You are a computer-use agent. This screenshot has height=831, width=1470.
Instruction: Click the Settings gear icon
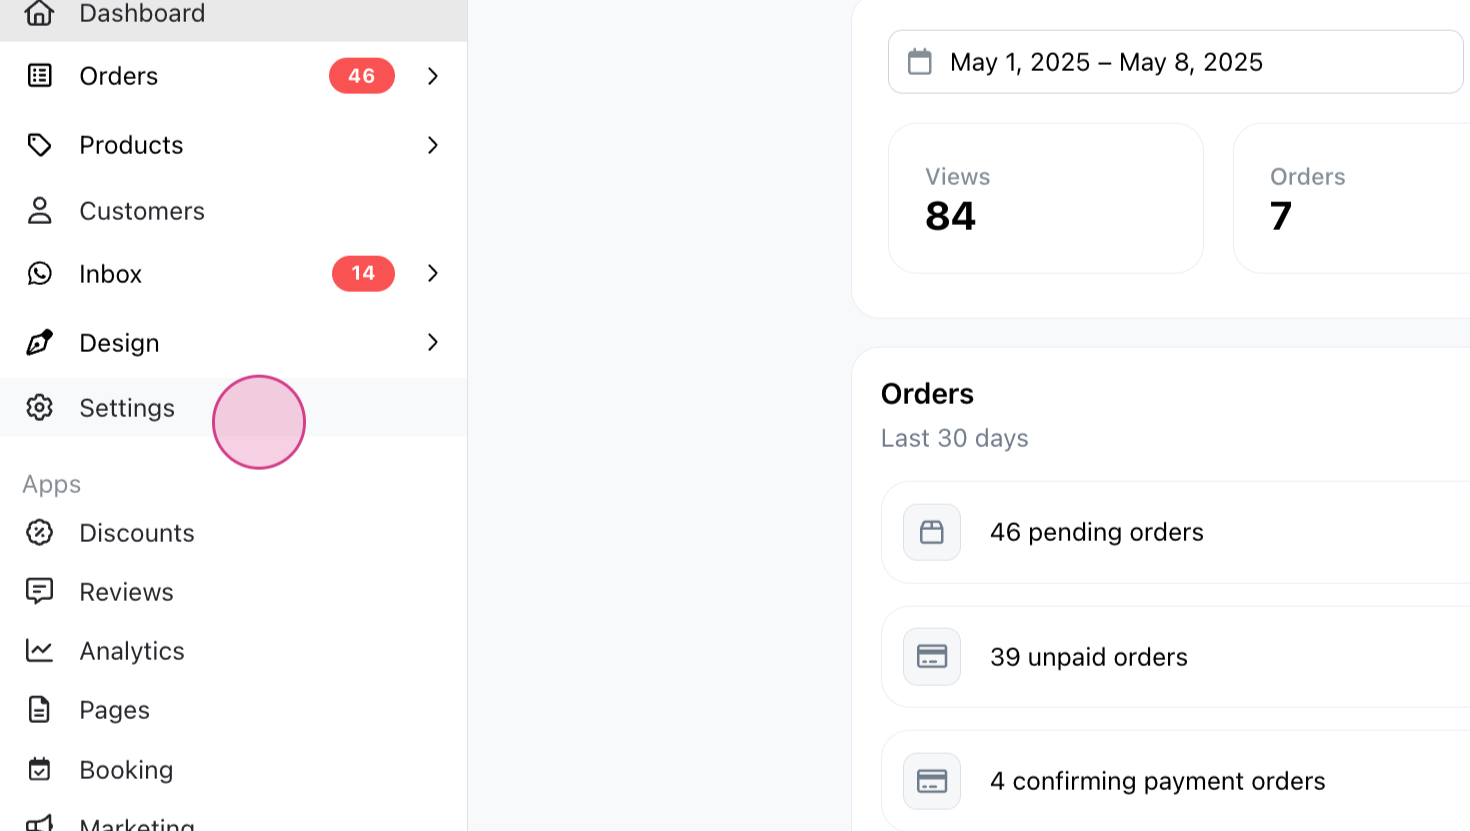[x=39, y=408]
